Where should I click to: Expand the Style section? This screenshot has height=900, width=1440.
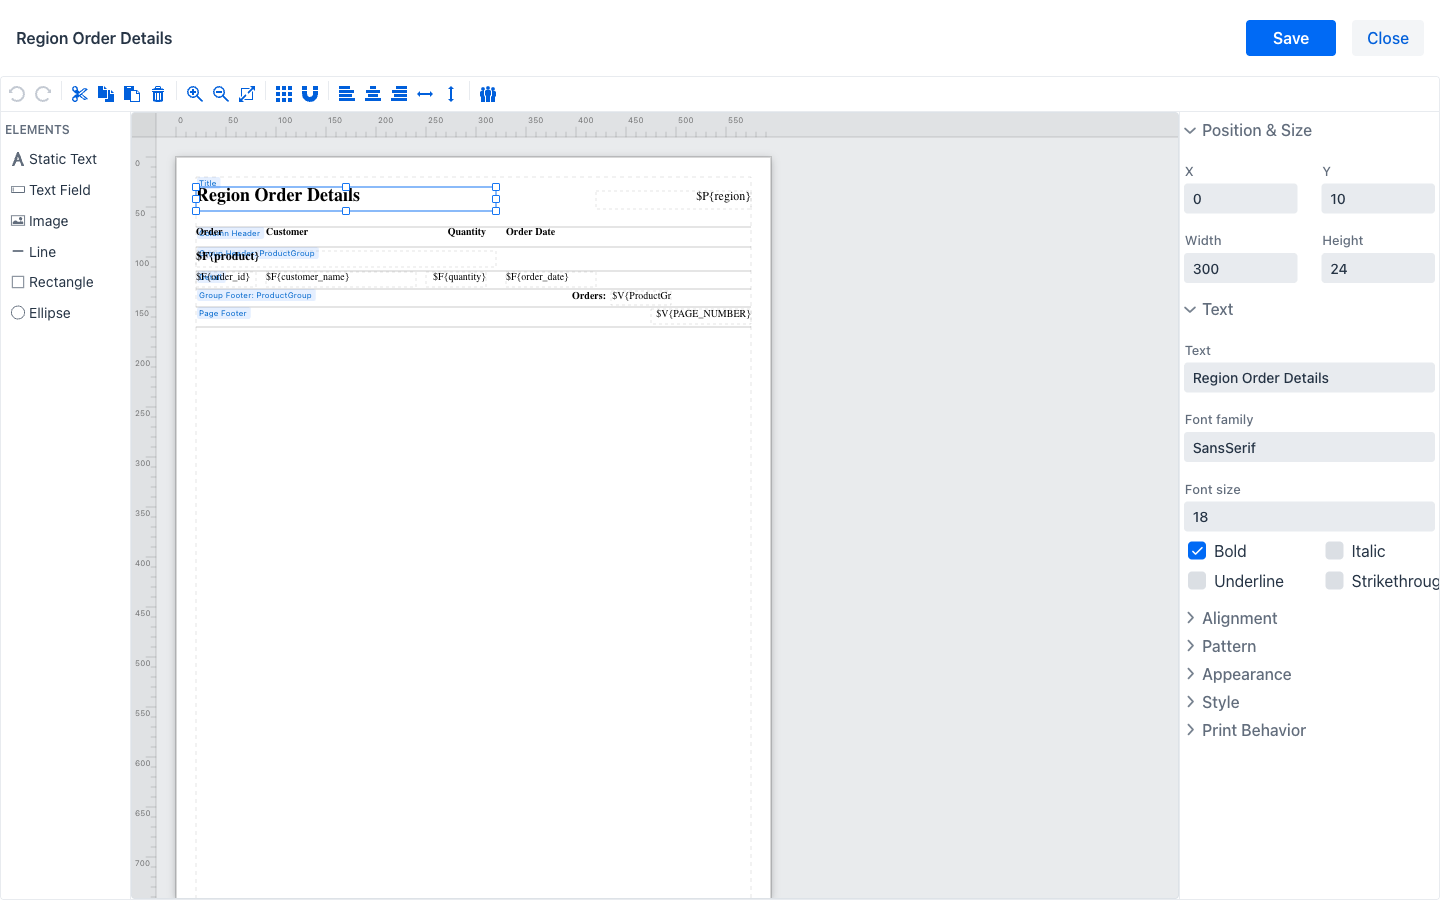point(1212,702)
